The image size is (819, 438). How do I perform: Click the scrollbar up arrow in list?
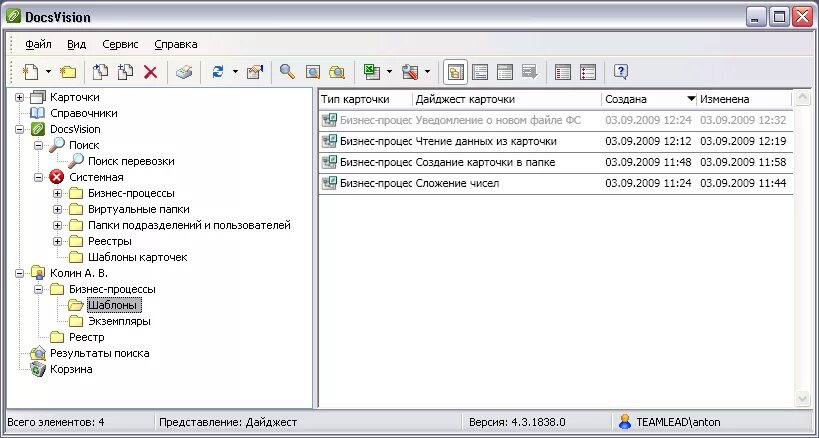coord(802,99)
